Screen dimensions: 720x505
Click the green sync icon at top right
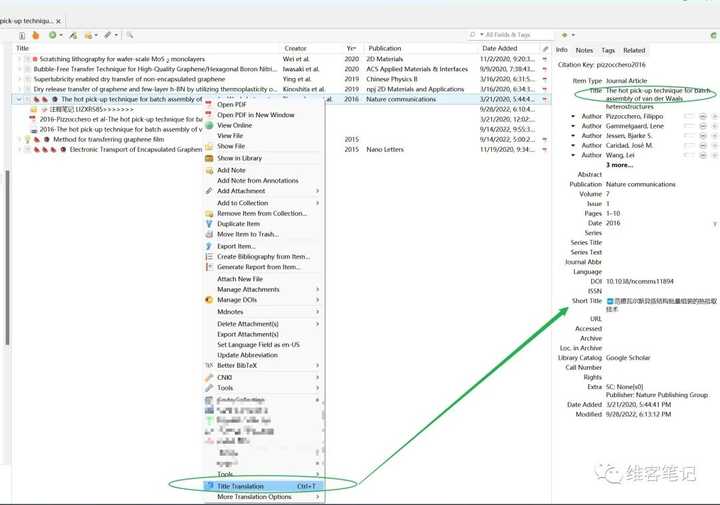click(x=713, y=35)
